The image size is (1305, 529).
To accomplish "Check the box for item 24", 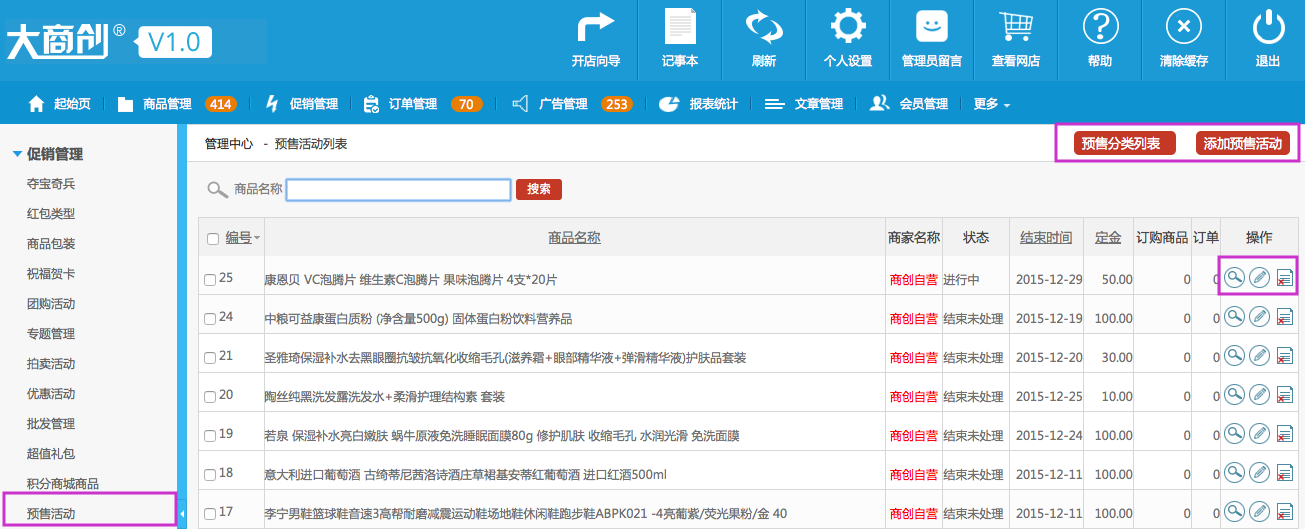I will pos(210,318).
